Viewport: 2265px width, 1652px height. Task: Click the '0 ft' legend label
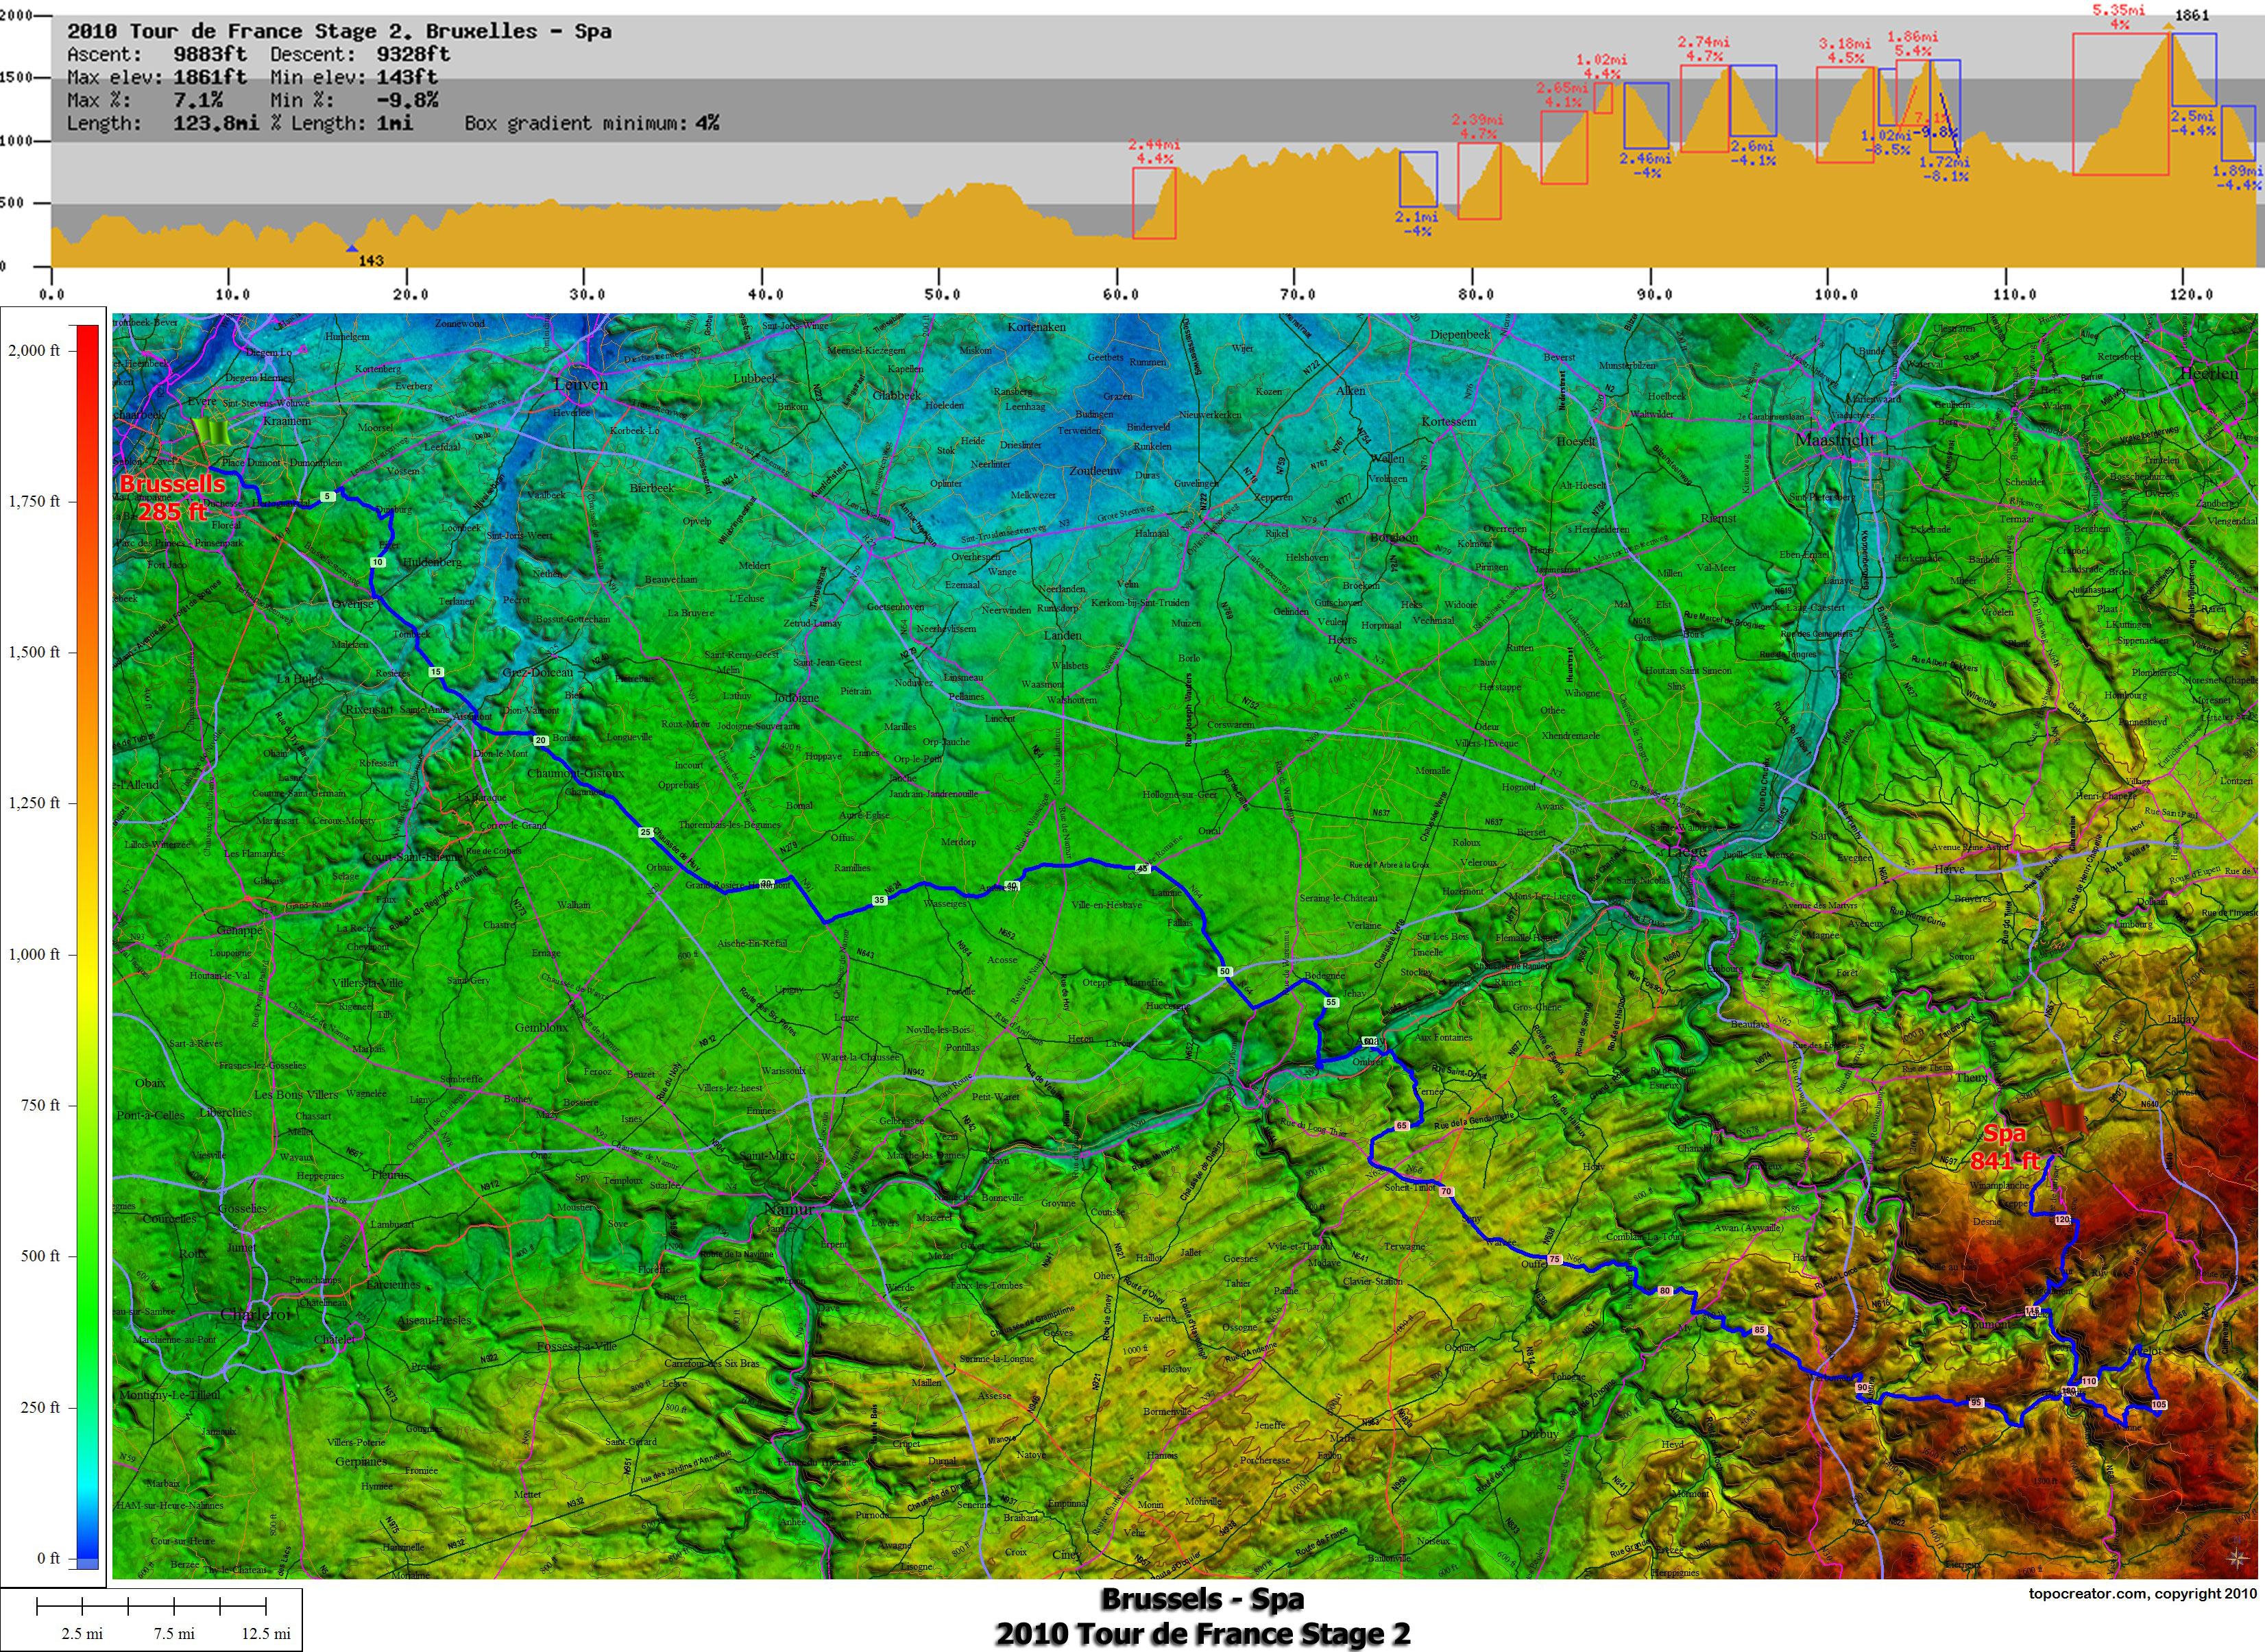point(48,1558)
